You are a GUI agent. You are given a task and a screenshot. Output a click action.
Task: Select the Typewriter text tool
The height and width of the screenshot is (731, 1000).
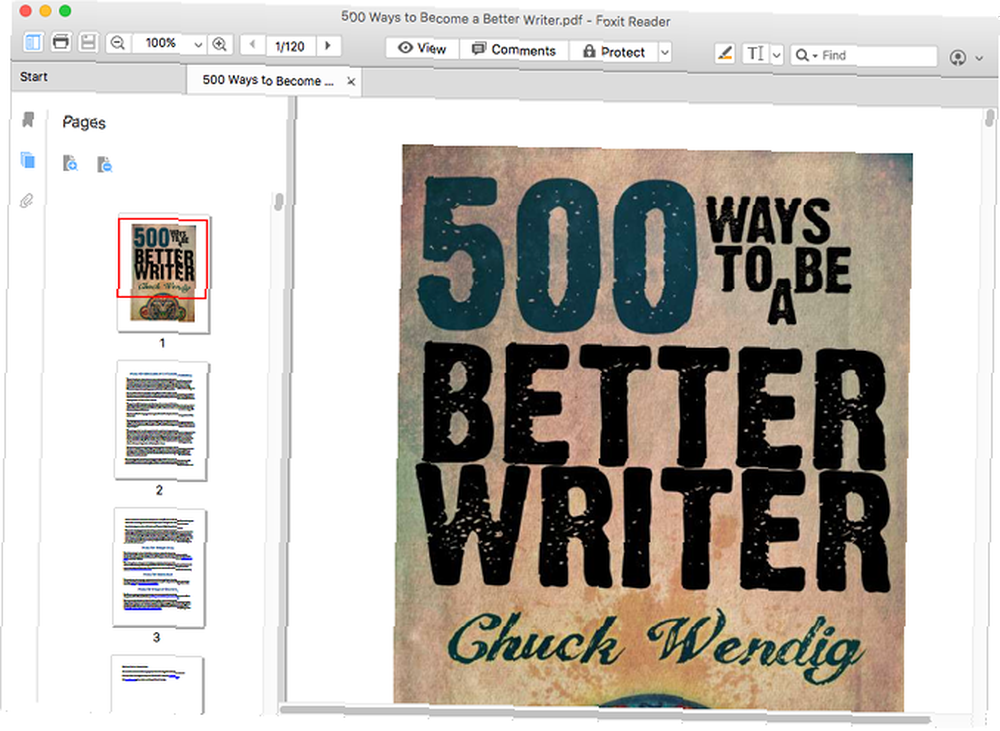756,54
